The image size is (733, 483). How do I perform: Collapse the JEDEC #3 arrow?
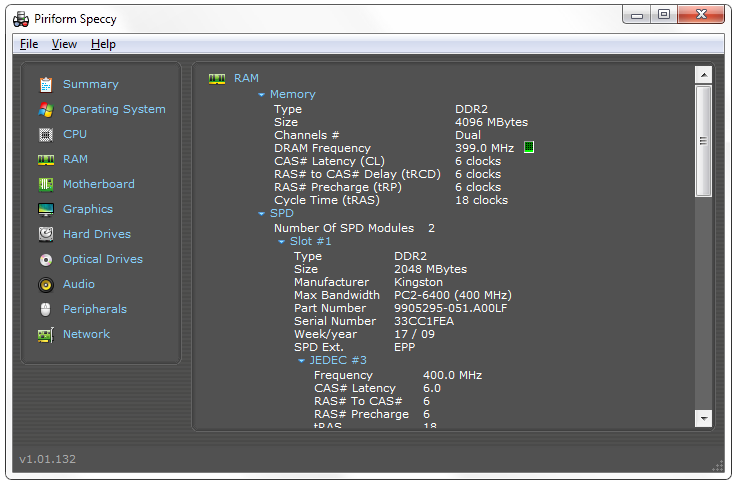[302, 360]
